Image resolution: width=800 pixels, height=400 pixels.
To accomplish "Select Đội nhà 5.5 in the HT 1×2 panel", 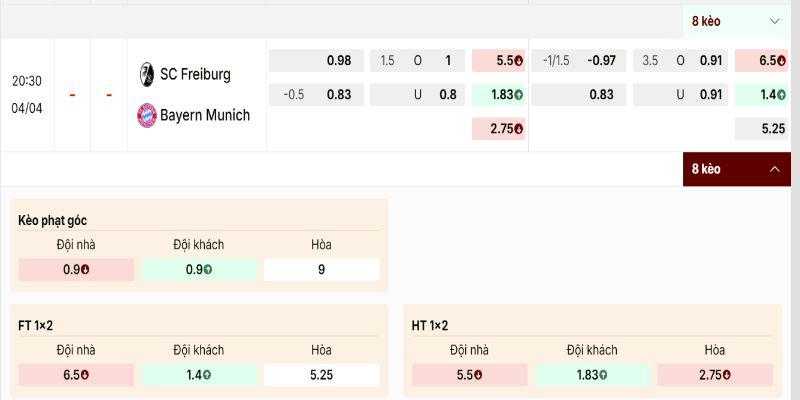I will [x=469, y=375].
